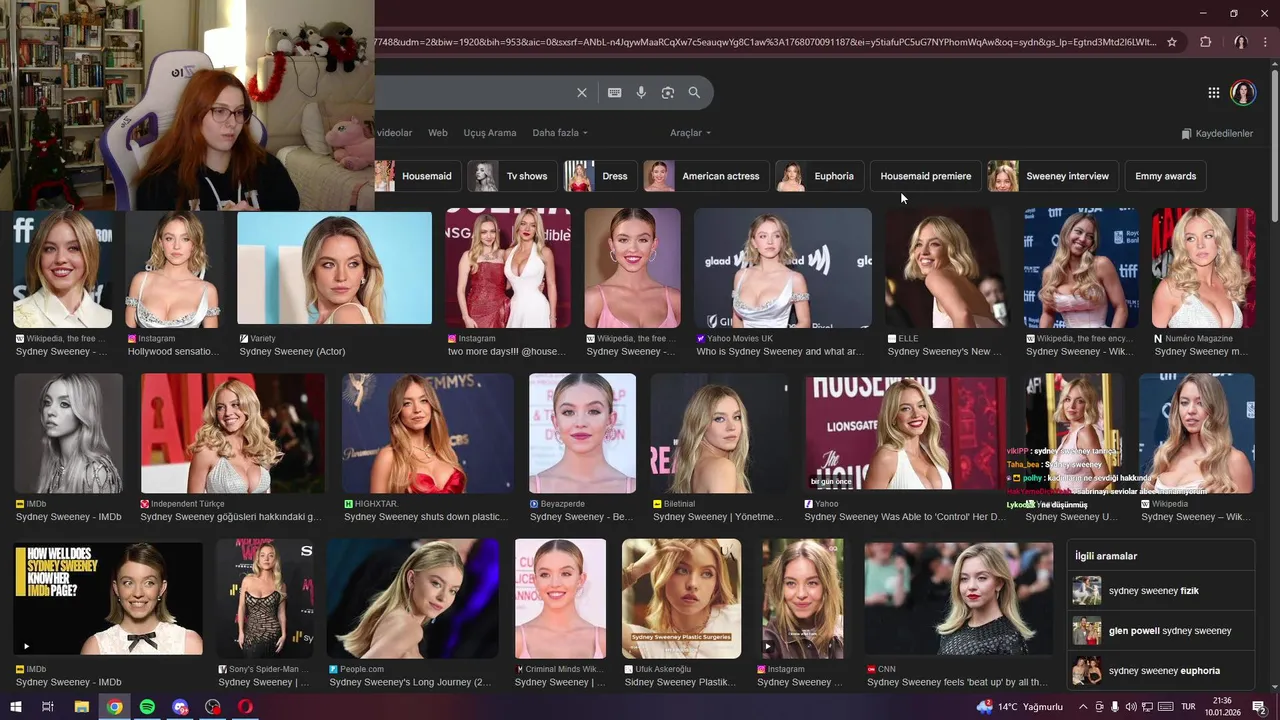Filter images by Euphoria chip
Image resolution: width=1280 pixels, height=720 pixels.
(820, 176)
